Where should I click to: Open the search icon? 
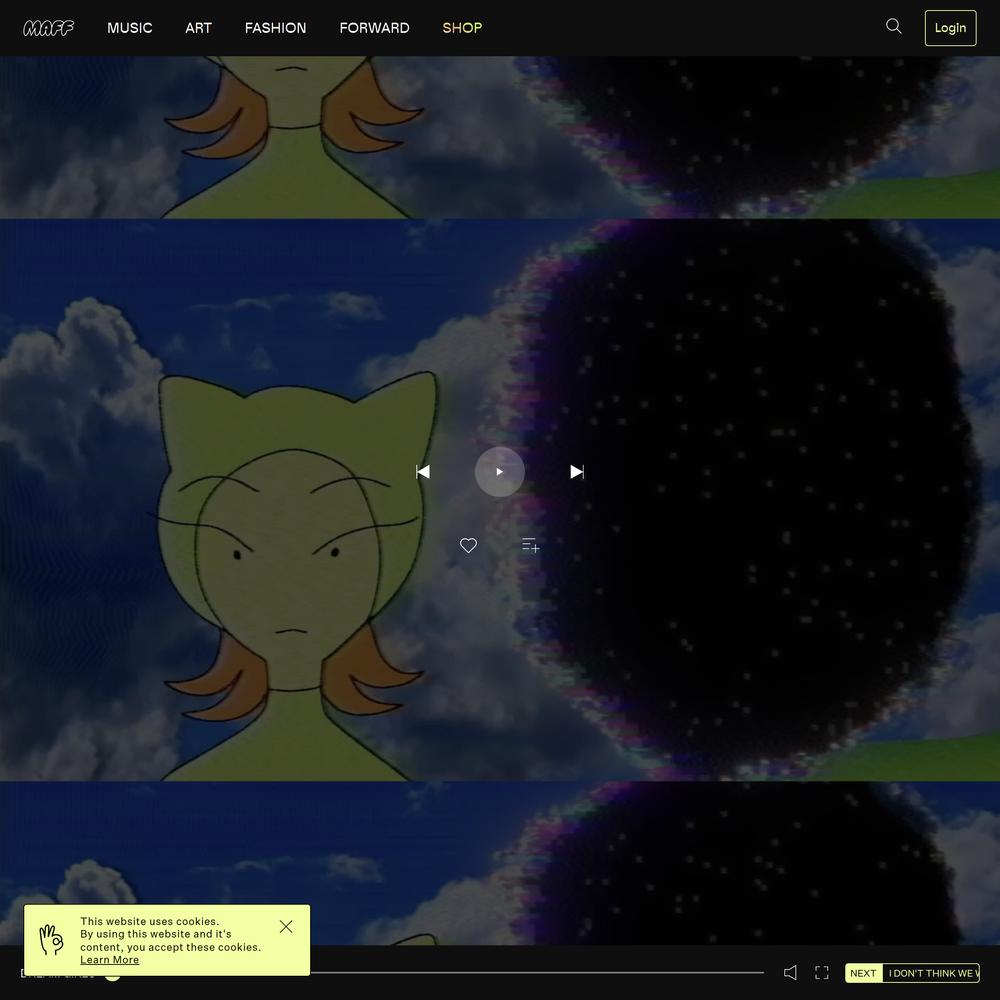[x=893, y=26]
